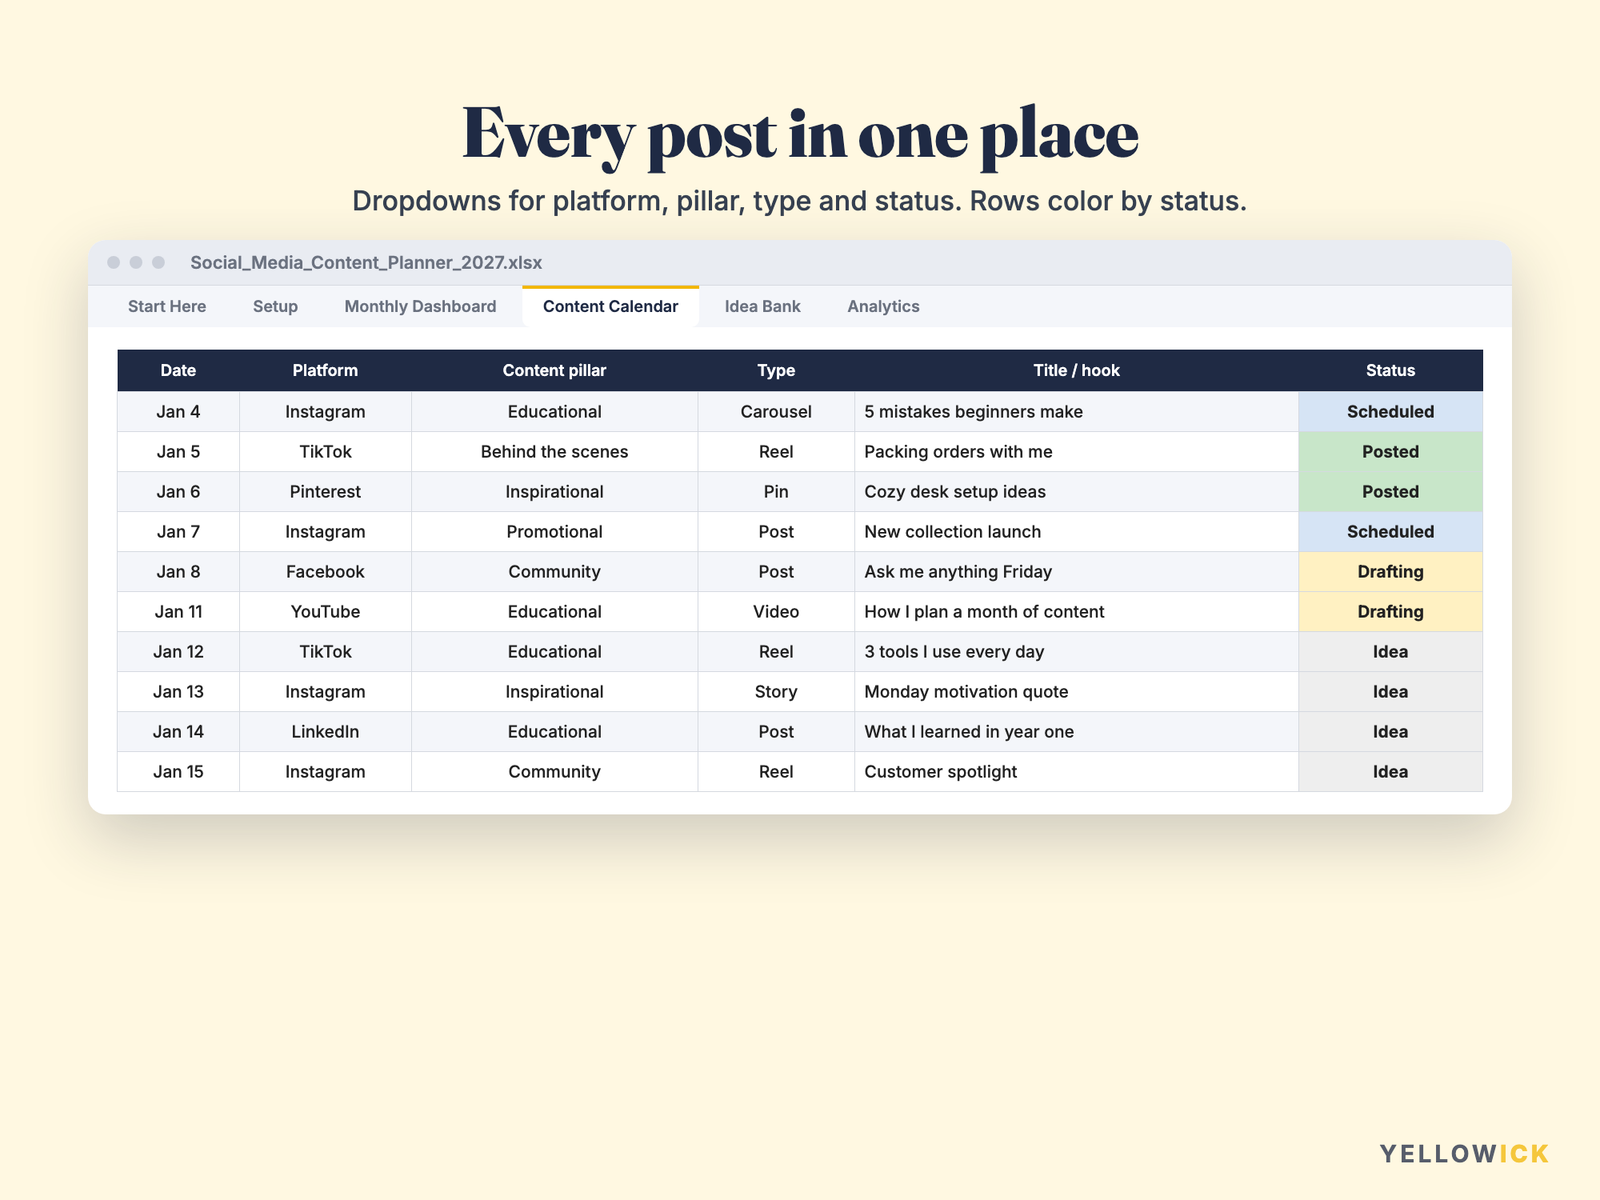Select the Video type cell

(776, 612)
